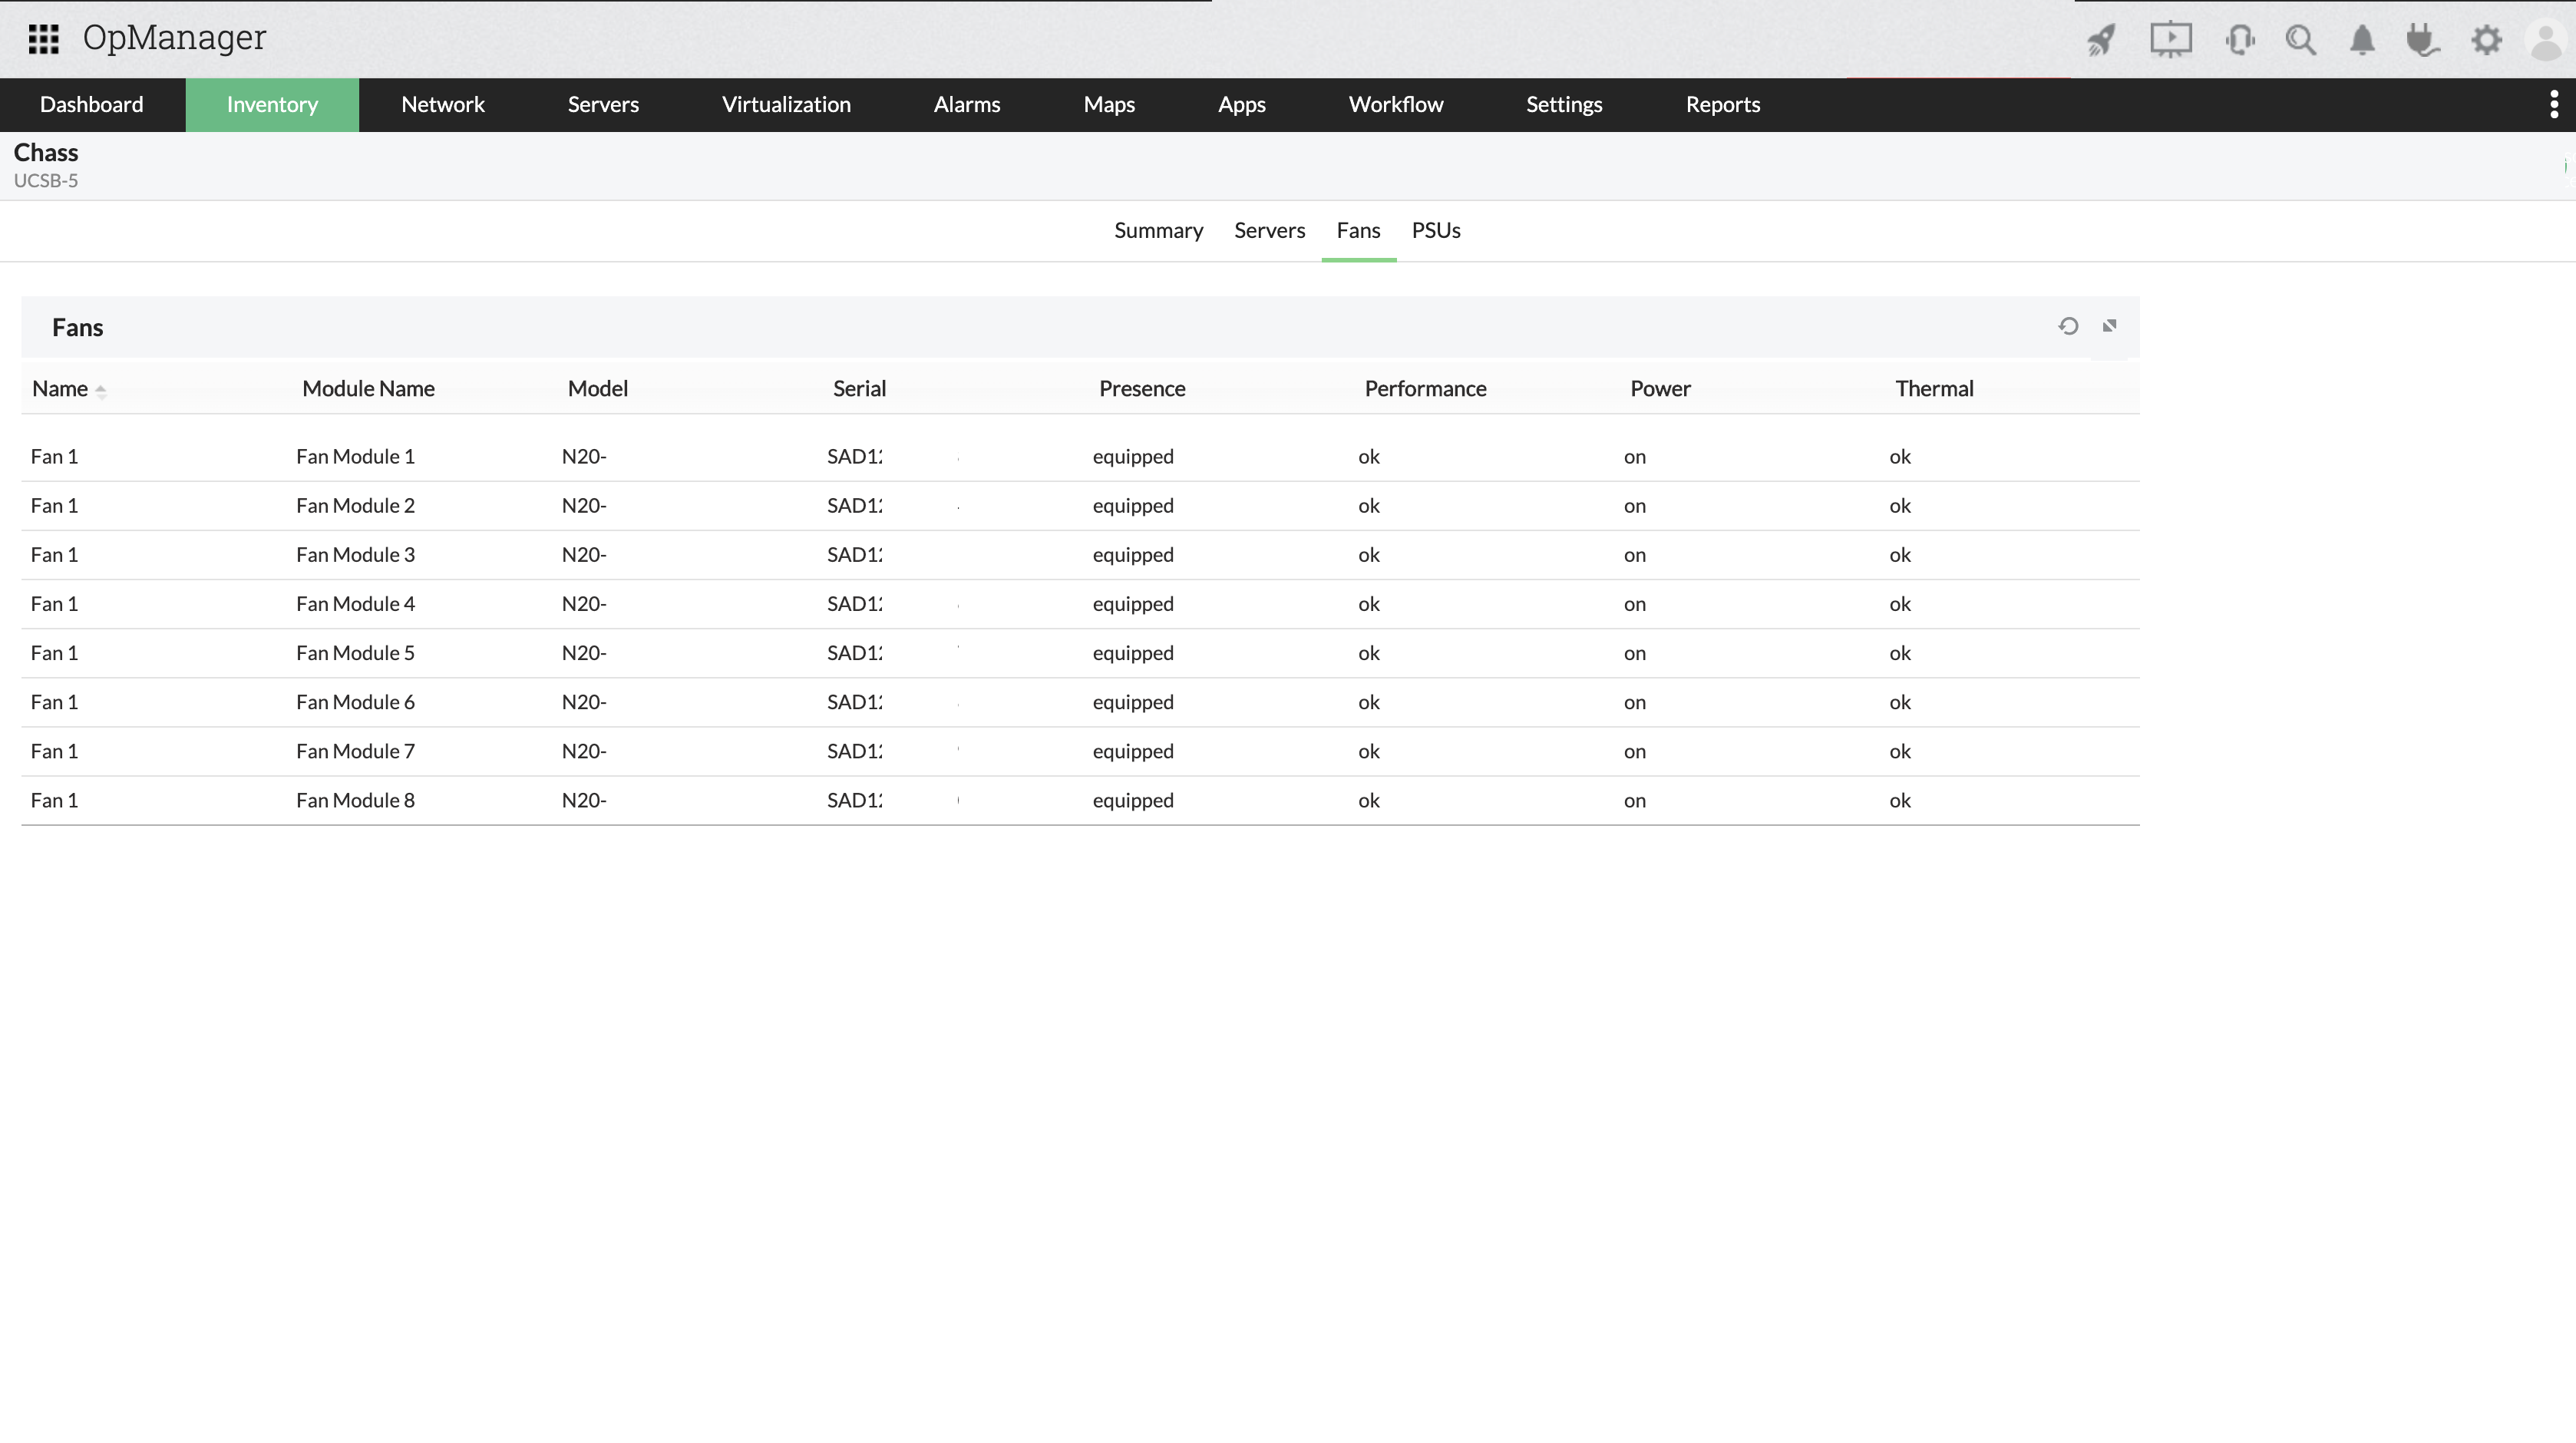Open the Workflow menu
Screen dimensions: 2576x1443
pyautogui.click(x=1396, y=104)
